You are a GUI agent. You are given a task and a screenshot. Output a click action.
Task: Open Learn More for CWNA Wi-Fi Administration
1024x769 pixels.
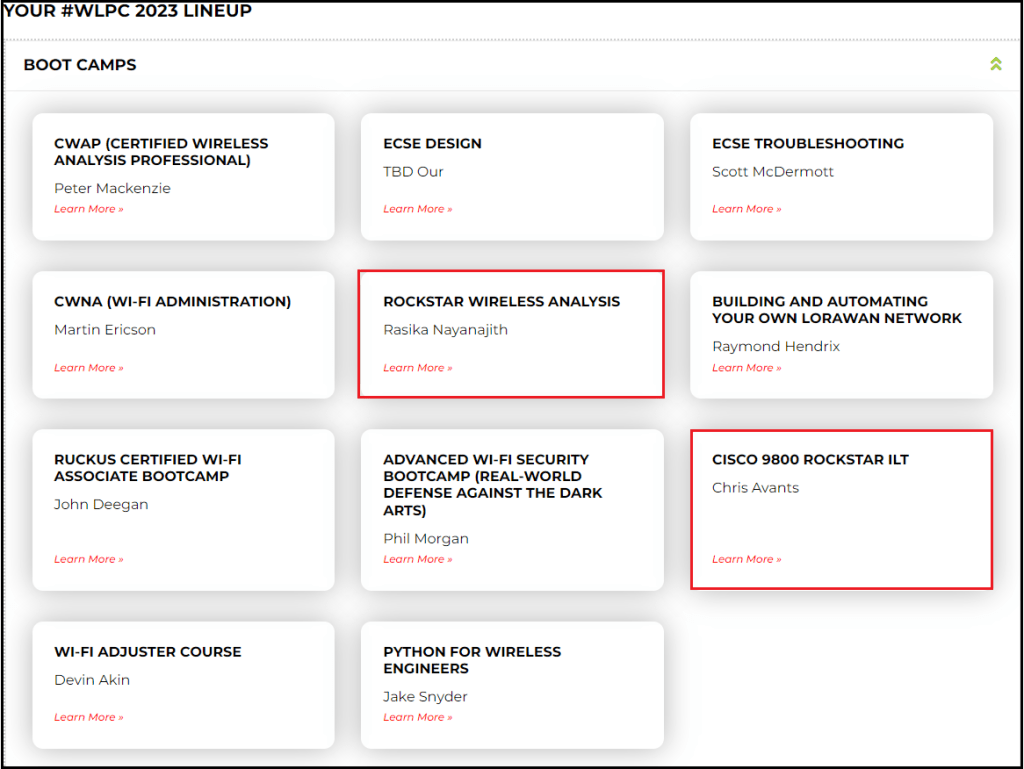tap(89, 368)
